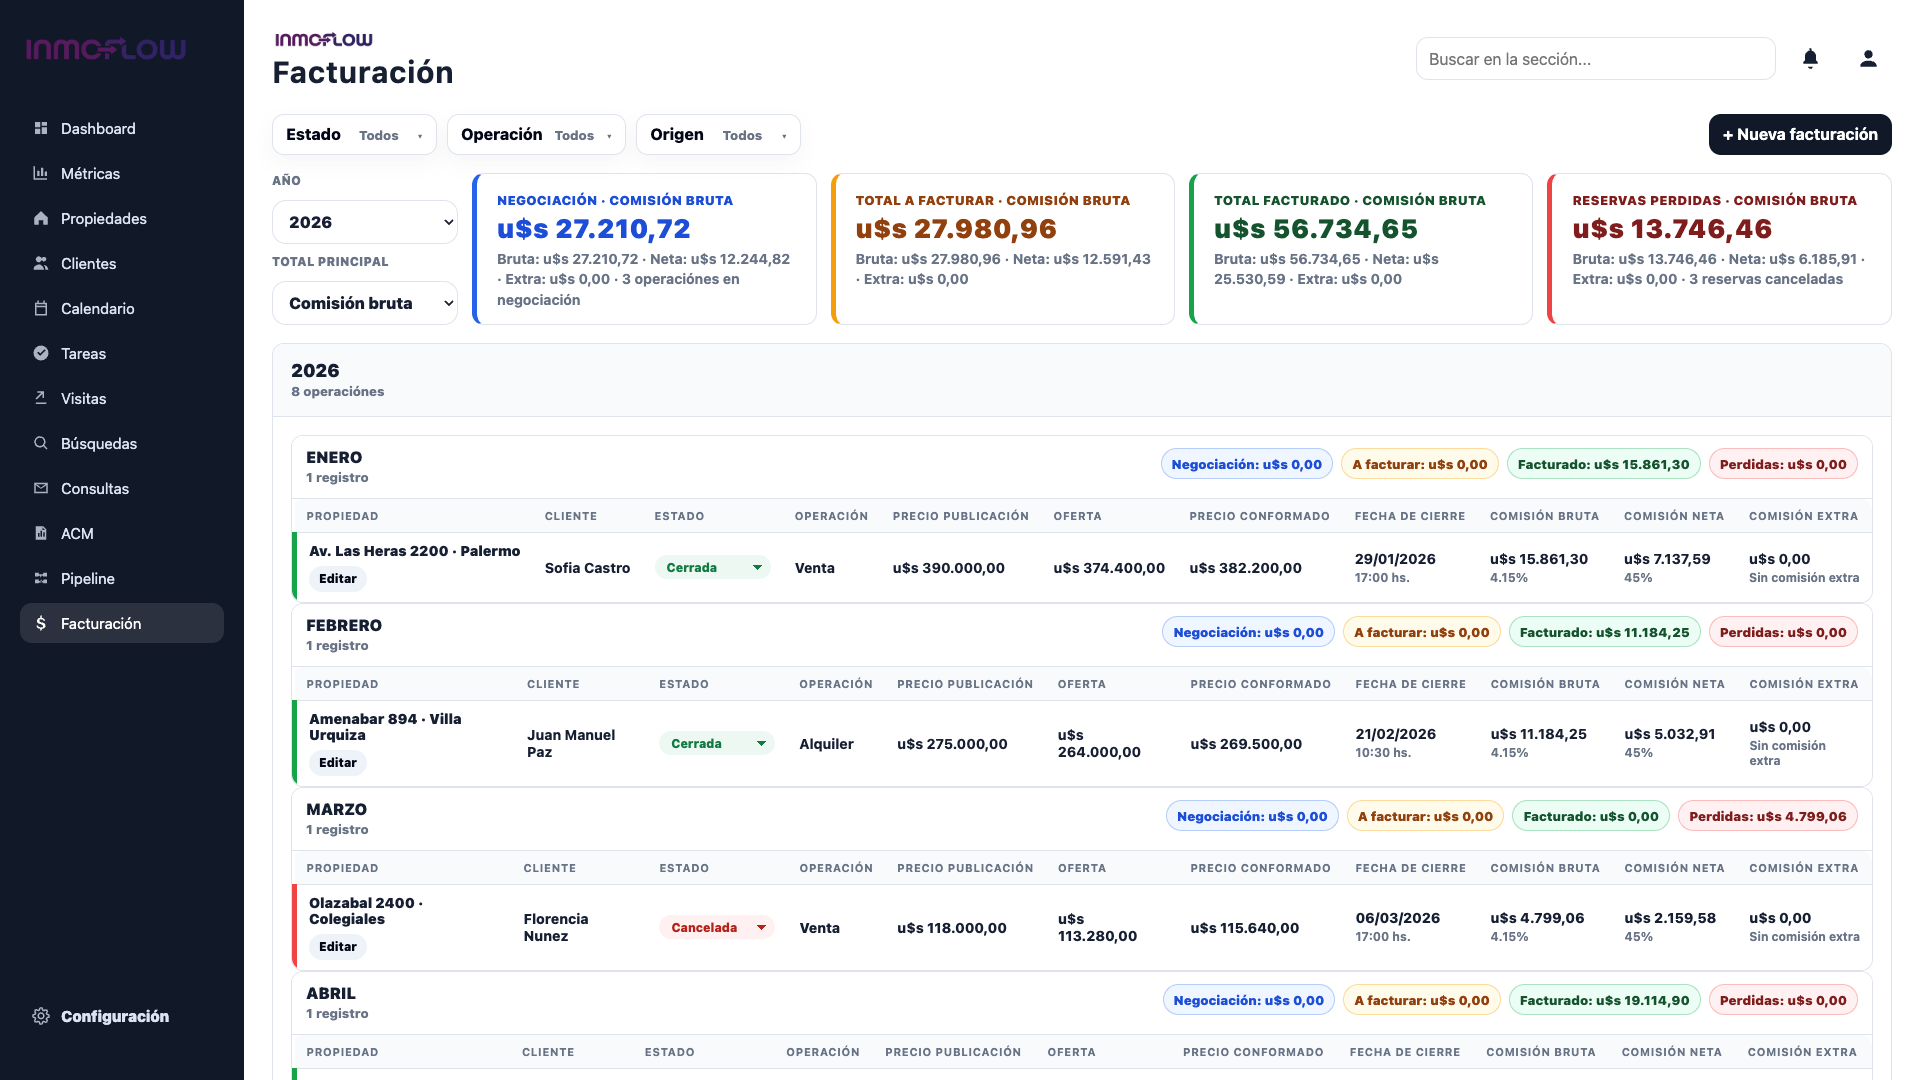Click the InmoFlow sidebar logo
This screenshot has height=1080, width=1920.
(106, 49)
